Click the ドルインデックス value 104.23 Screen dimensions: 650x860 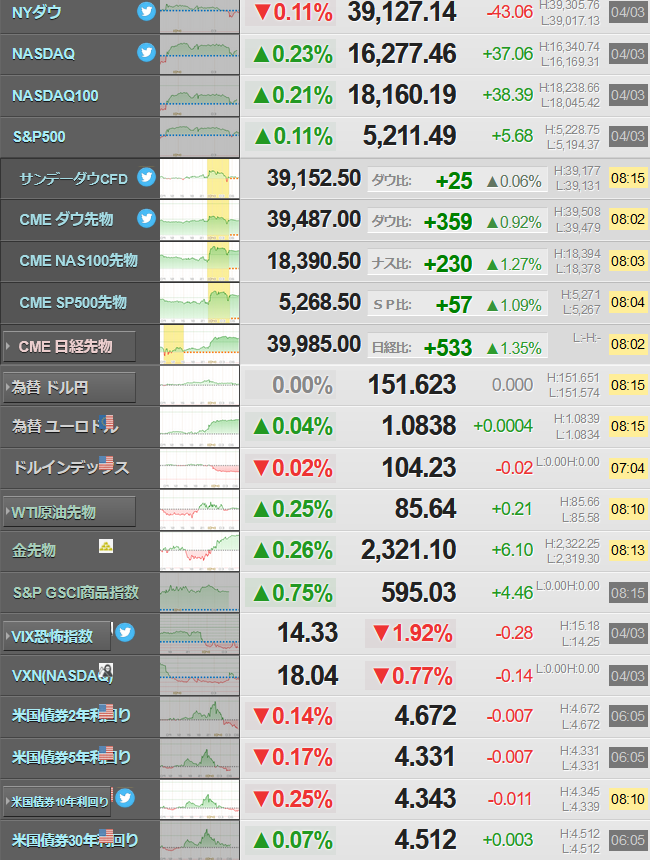pos(419,468)
